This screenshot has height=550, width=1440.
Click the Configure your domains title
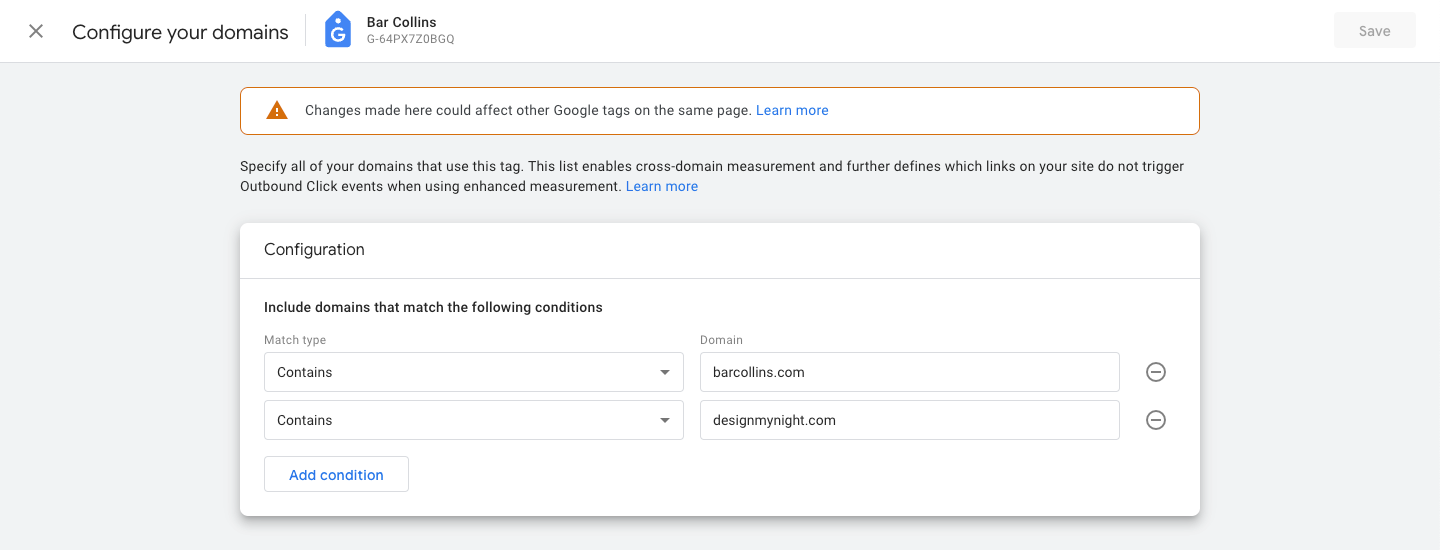[x=180, y=32]
